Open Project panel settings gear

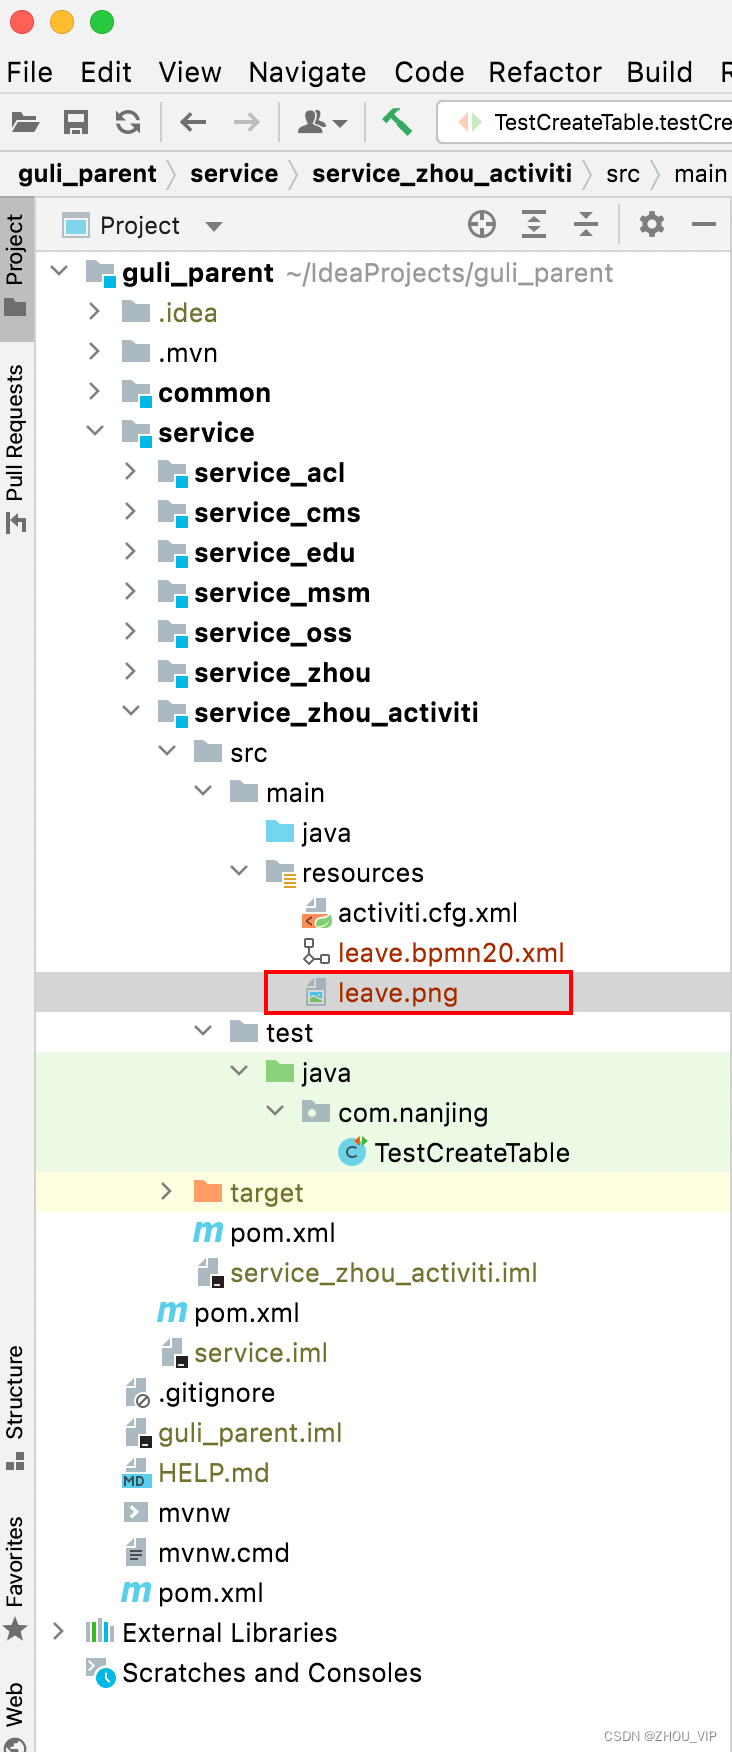coord(652,224)
